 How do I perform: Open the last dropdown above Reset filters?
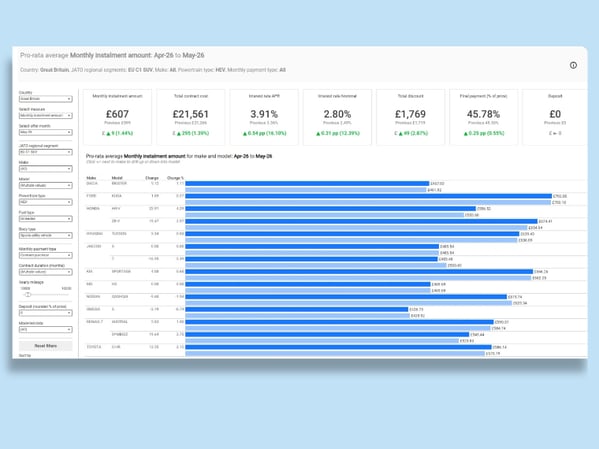45,329
